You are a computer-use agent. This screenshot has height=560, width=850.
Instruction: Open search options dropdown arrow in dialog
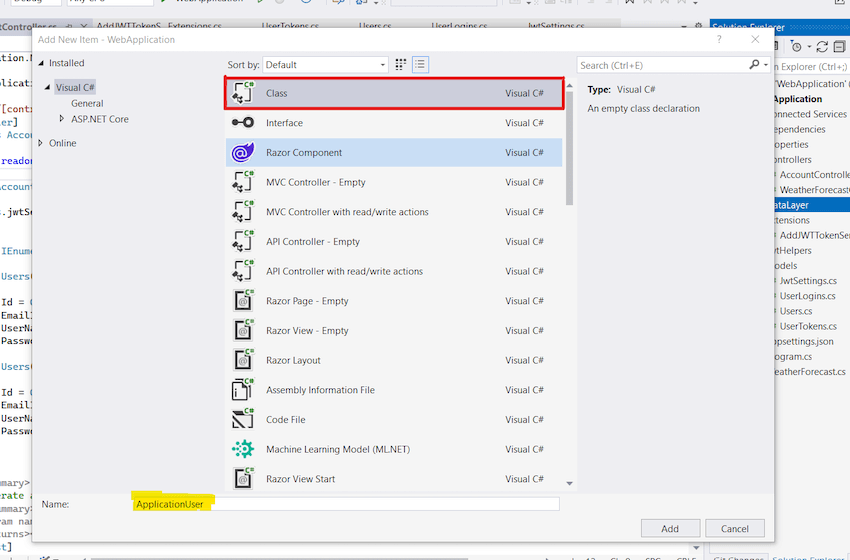[765, 65]
